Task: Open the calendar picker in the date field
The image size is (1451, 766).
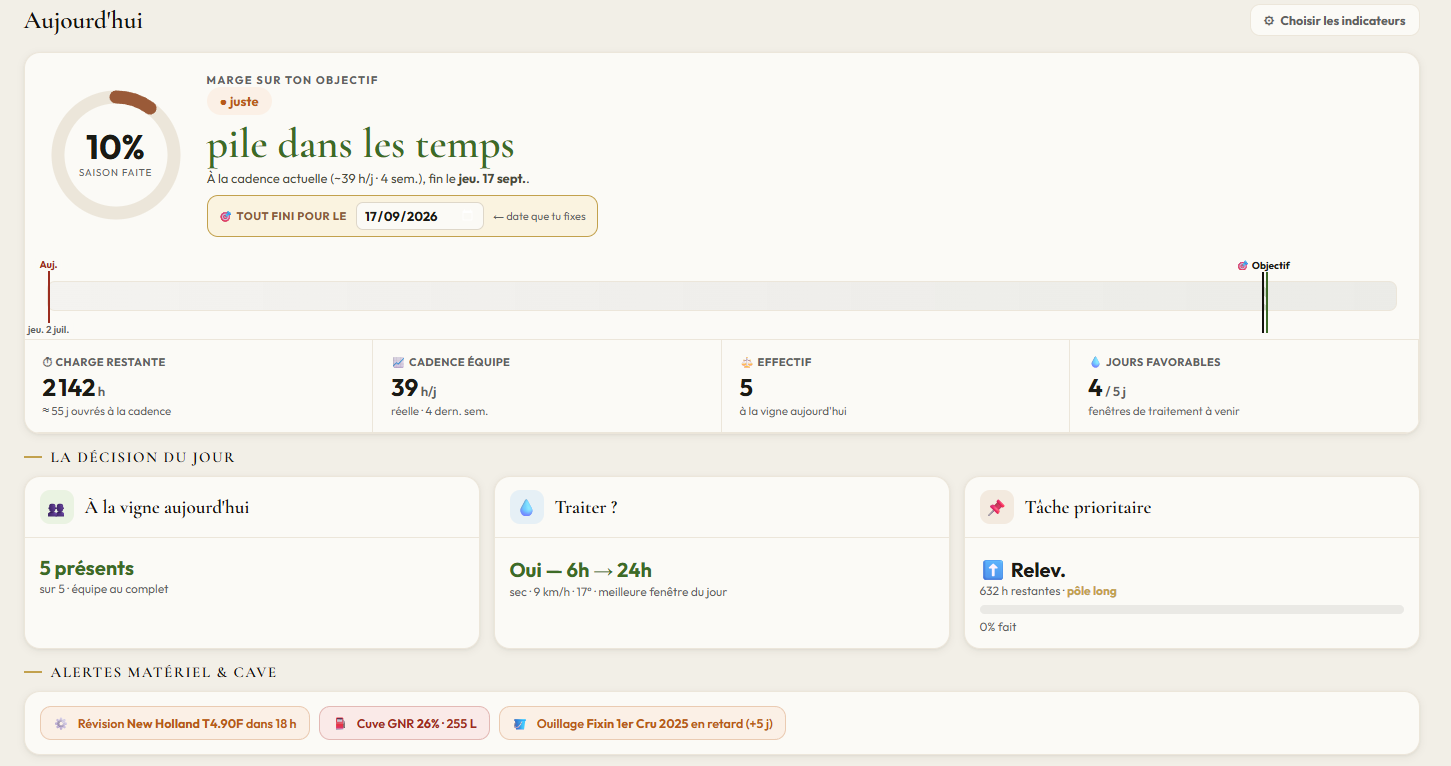Action: point(467,216)
